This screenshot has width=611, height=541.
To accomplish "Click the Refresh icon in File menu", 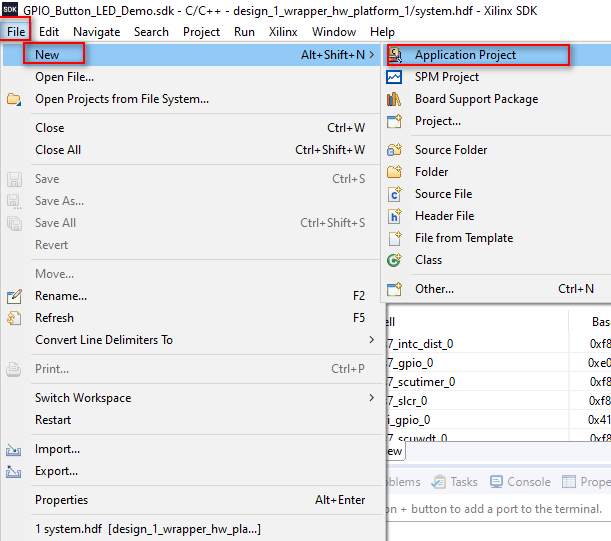I will coord(14,318).
